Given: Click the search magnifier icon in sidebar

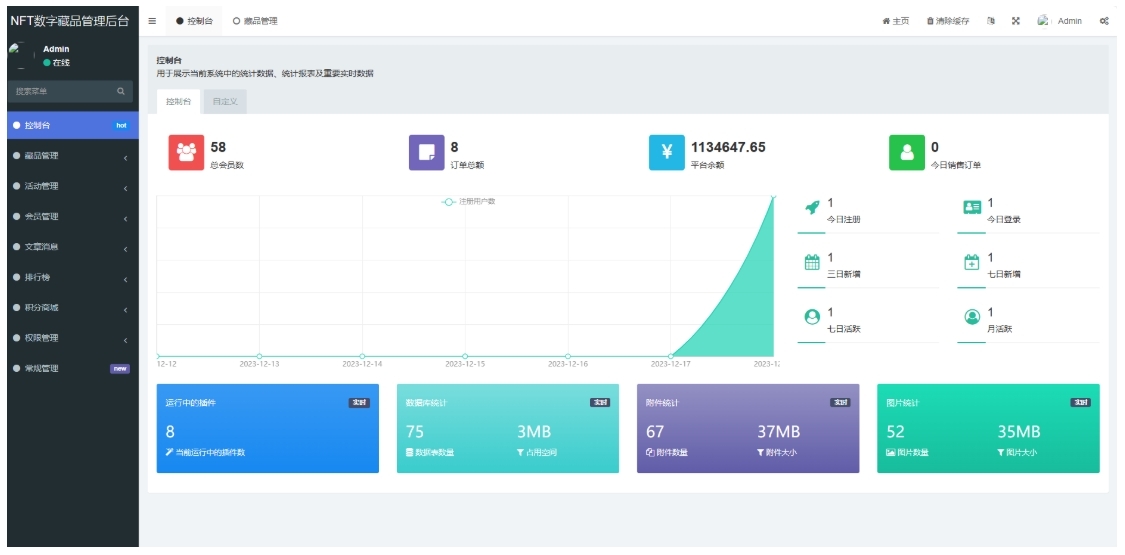Looking at the screenshot, I should (x=121, y=92).
